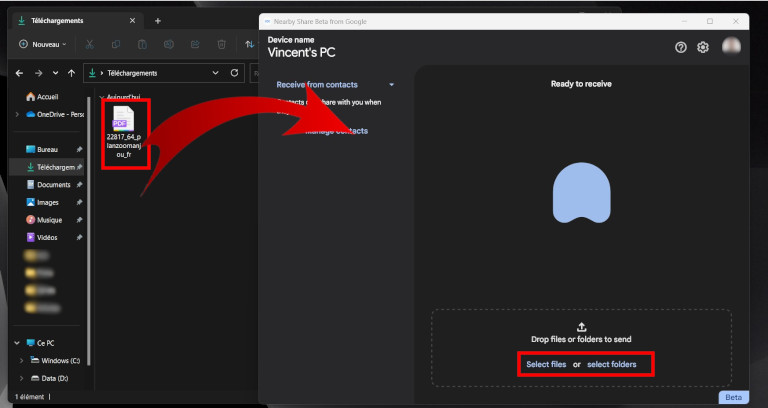This screenshot has width=768, height=408.
Task: Go up one folder level
Action: [71, 73]
